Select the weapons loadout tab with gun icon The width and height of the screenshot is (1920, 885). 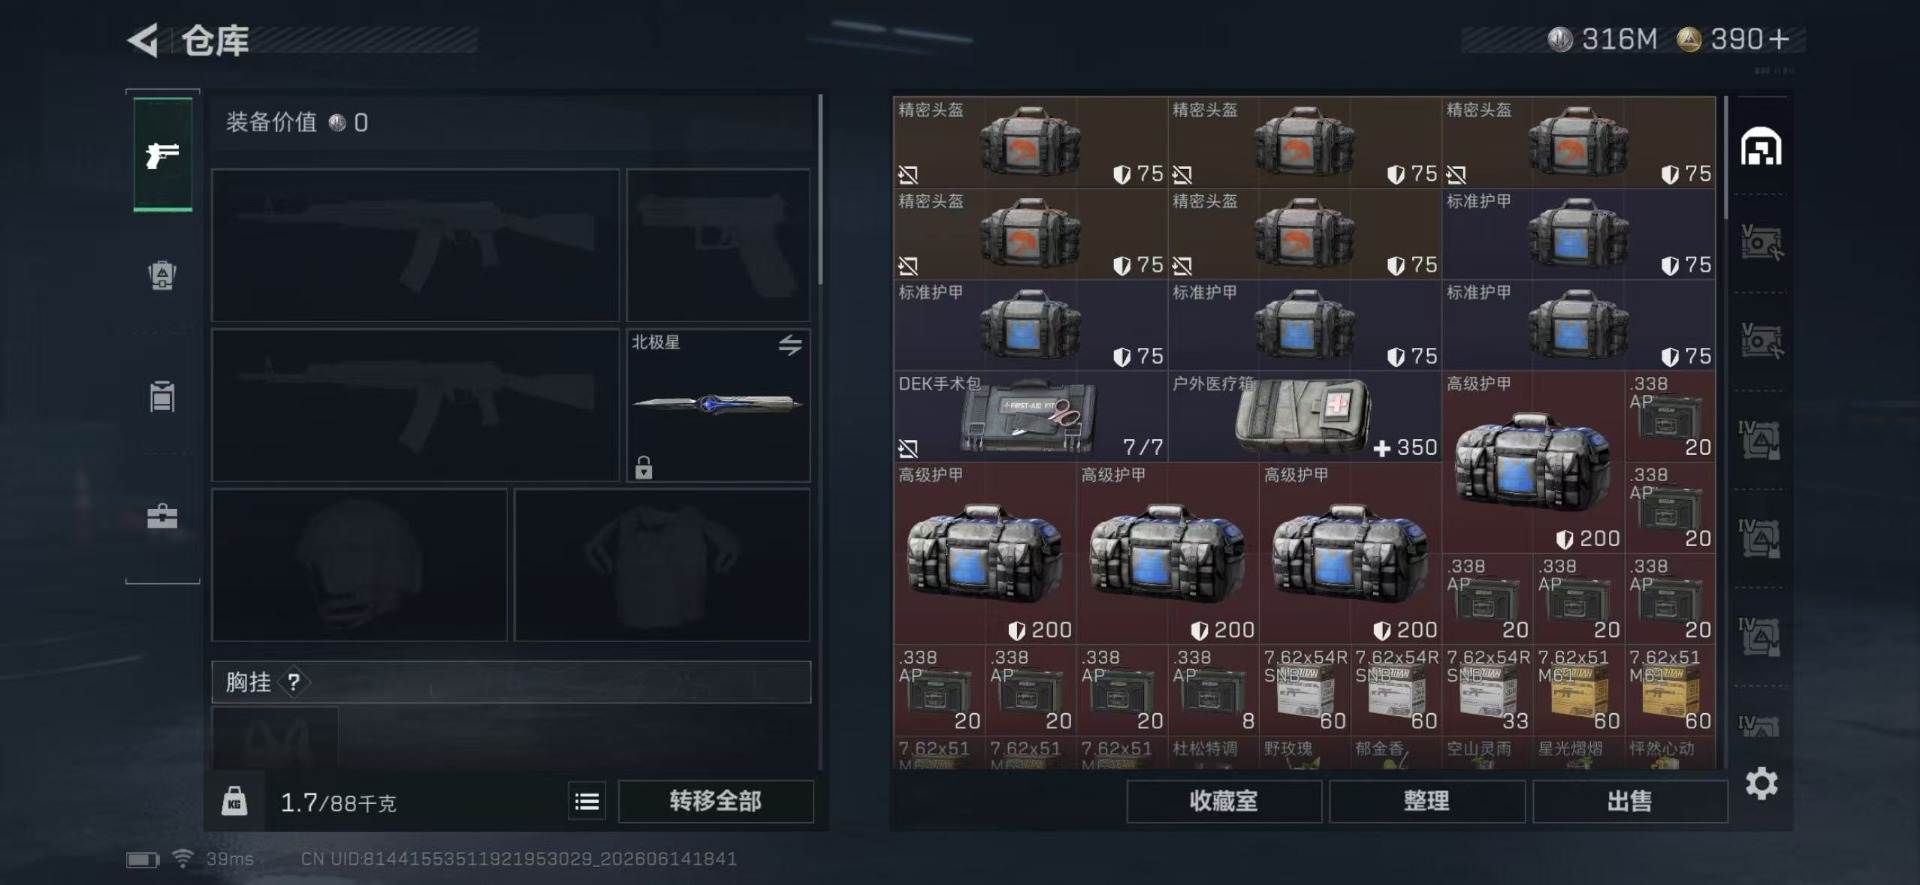pos(163,155)
